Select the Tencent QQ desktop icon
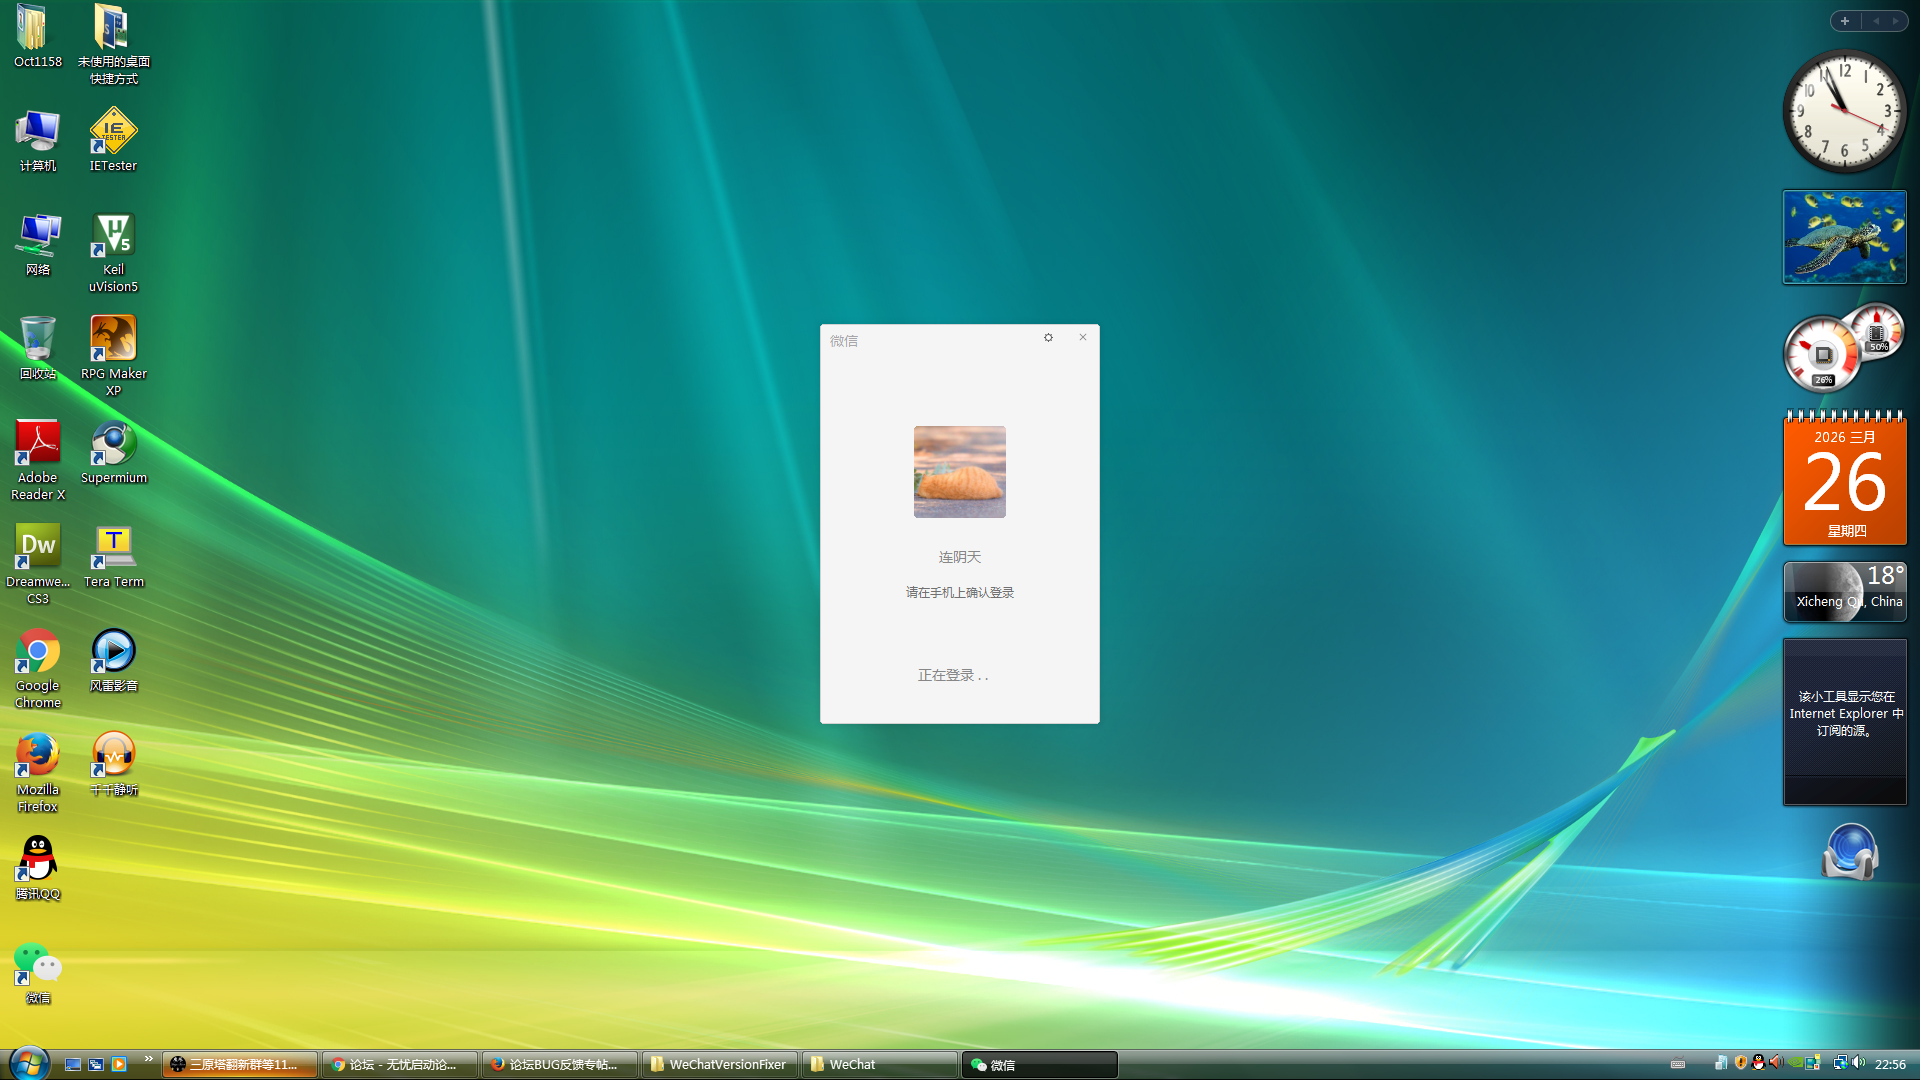The width and height of the screenshot is (1920, 1080). tap(38, 860)
